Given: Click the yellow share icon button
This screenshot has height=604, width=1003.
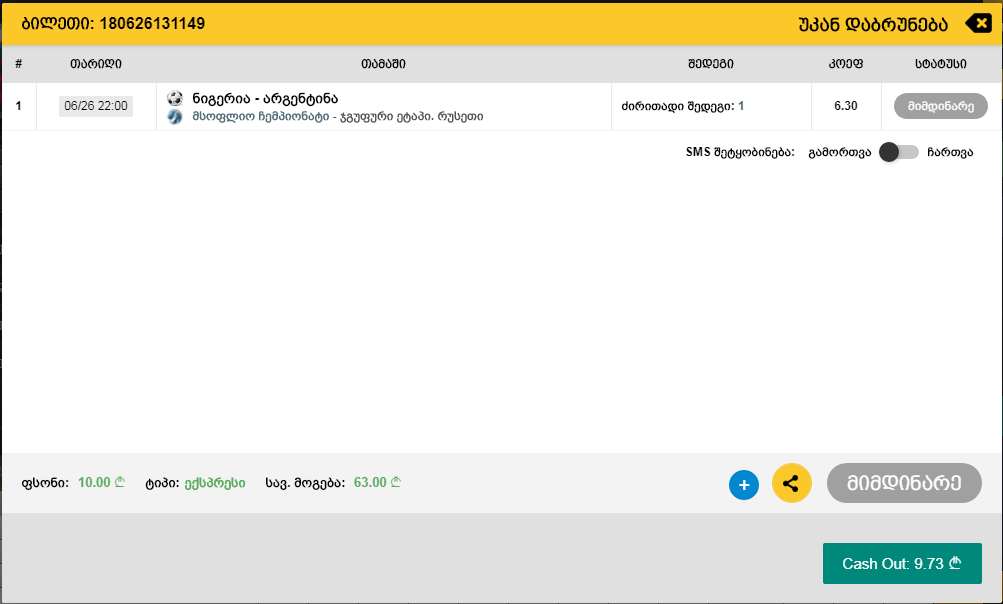Looking at the screenshot, I should pos(792,483).
